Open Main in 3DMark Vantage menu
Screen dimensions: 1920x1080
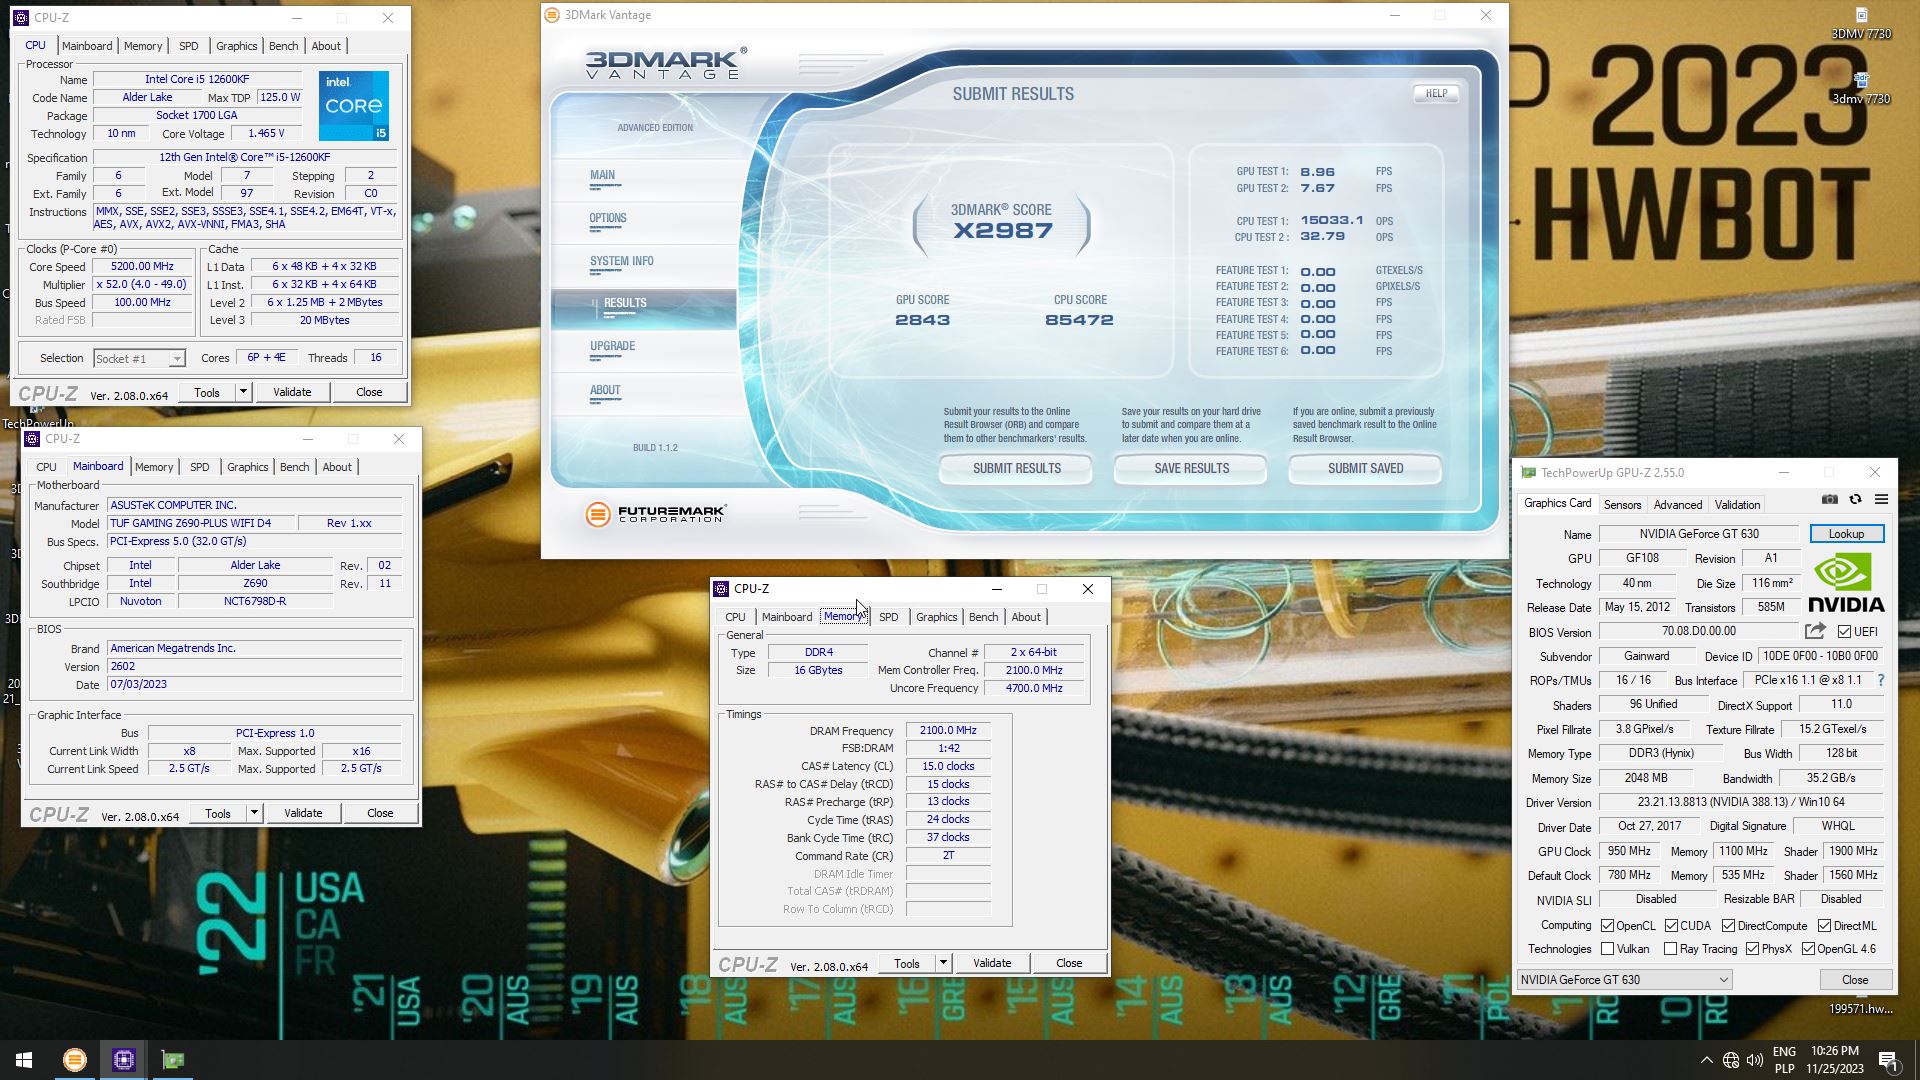coord(602,175)
